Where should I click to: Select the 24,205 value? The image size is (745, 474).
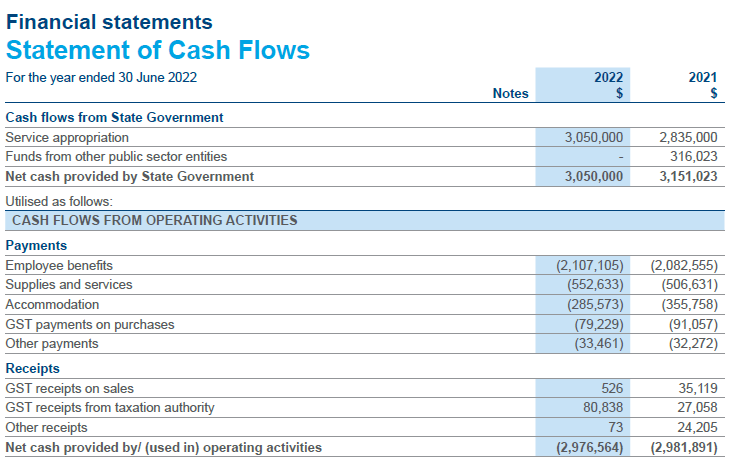click(697, 427)
